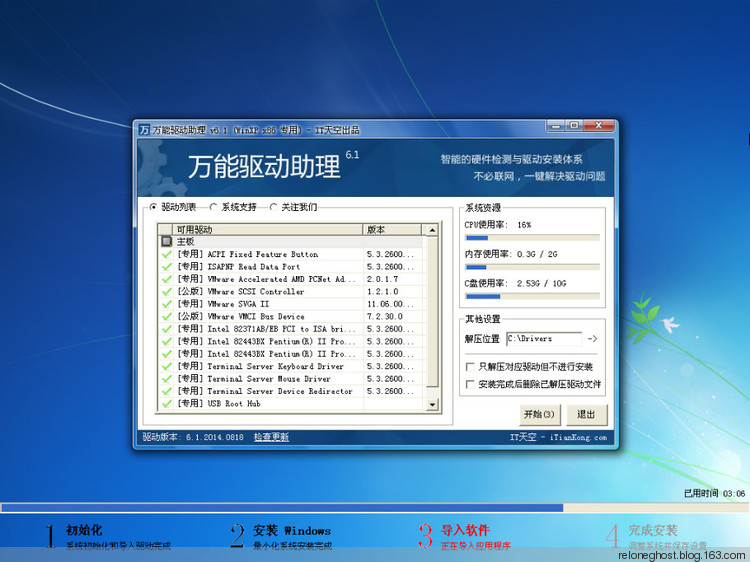The image size is (750, 562).
Task: Click the 万 app icon in title bar
Action: click(144, 130)
